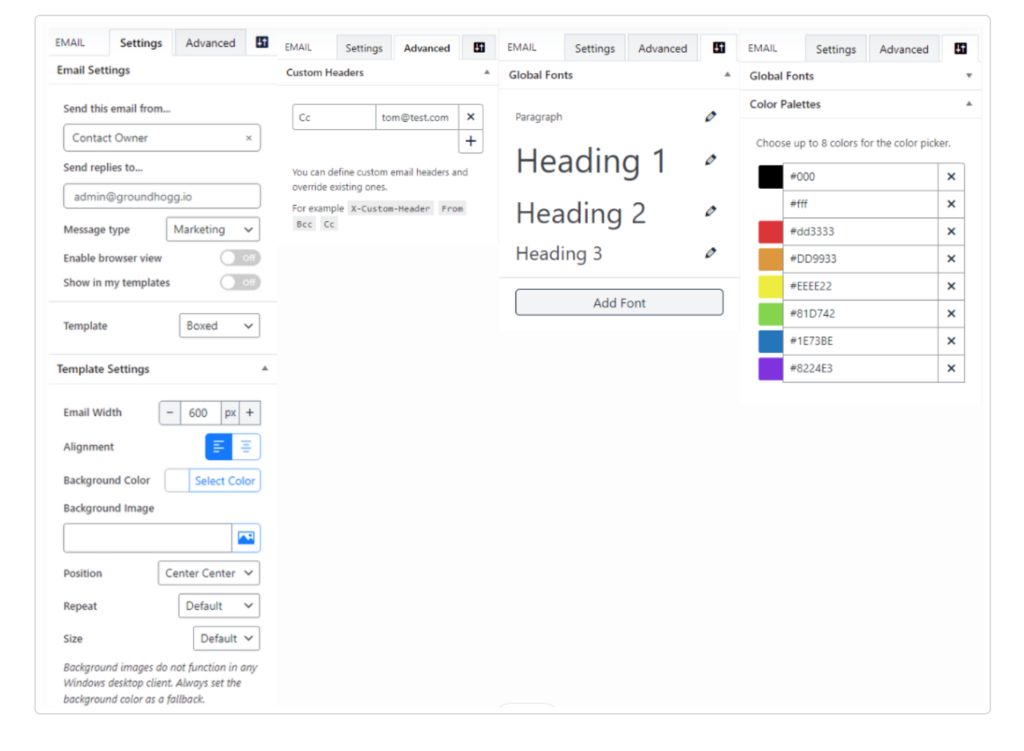This screenshot has height=751, width=1024.
Task: Select Advanced tab above Custom Headers
Action: click(427, 48)
